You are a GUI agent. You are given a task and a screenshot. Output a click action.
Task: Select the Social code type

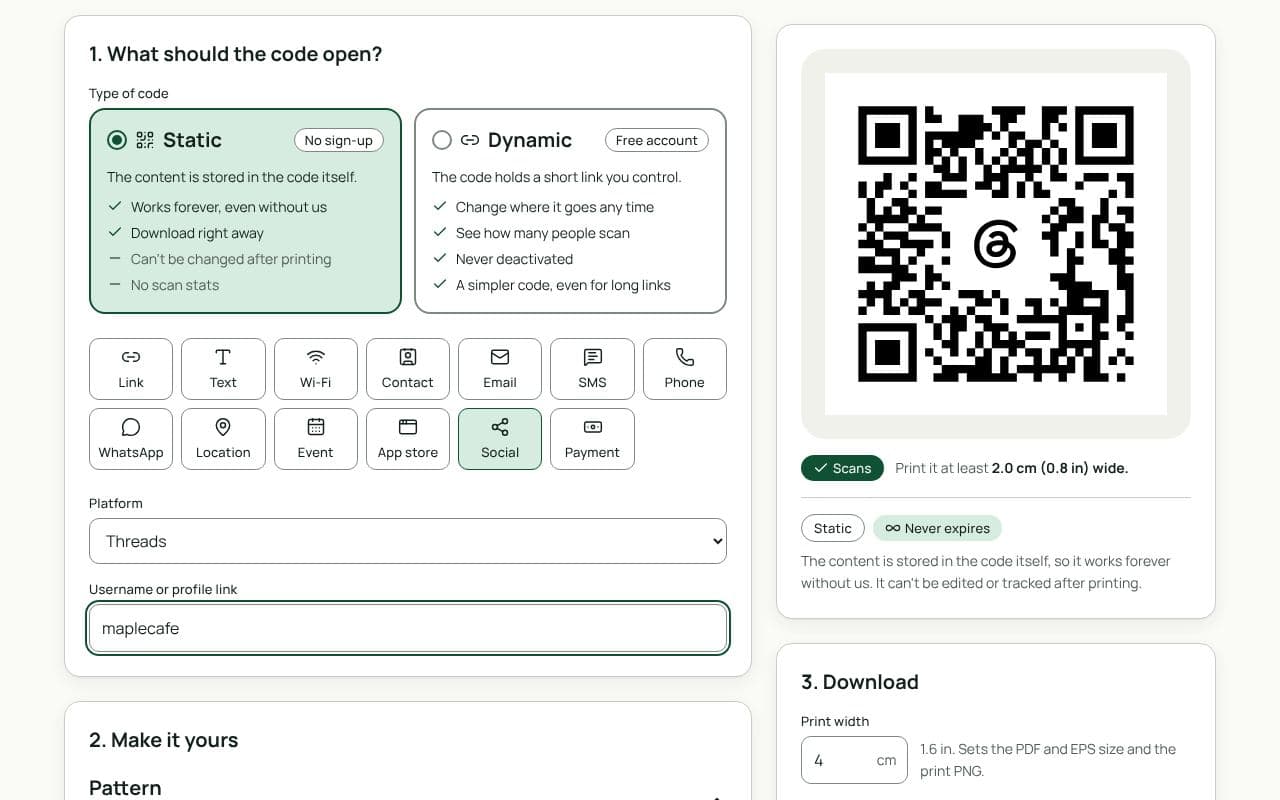point(500,439)
